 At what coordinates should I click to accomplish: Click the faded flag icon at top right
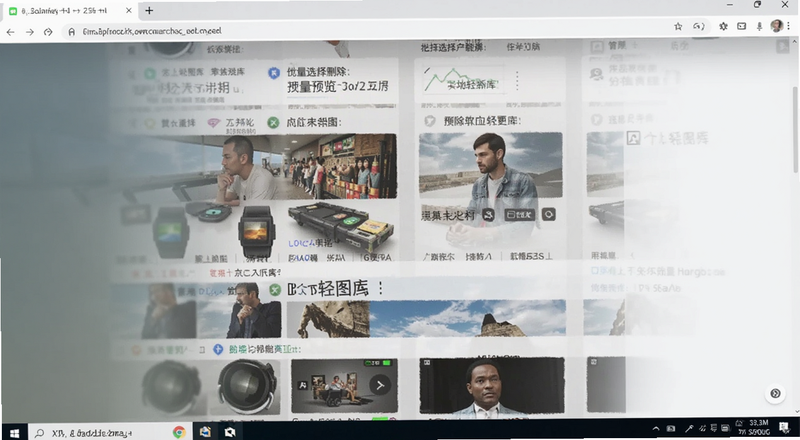pos(782,46)
